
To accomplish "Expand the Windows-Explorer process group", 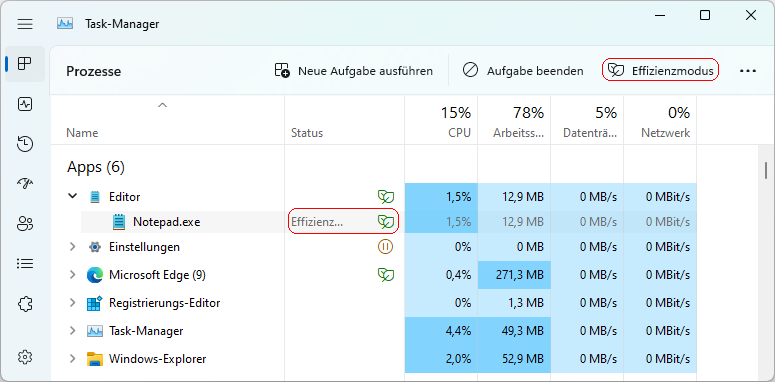I will 73,358.
